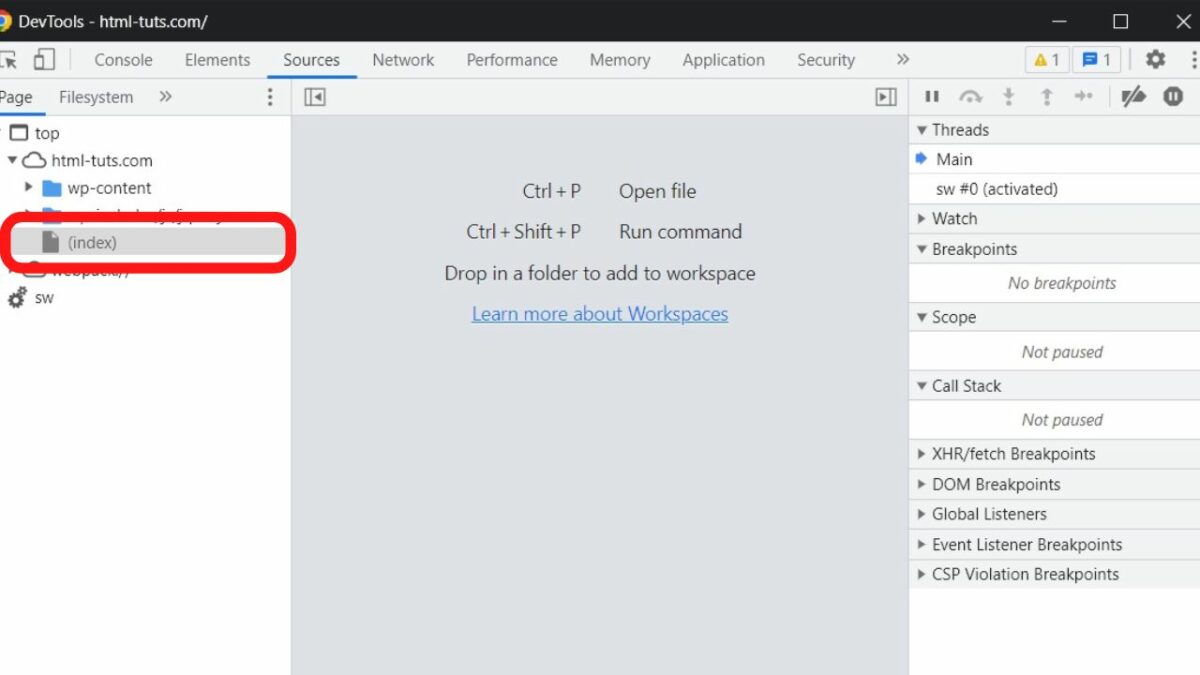
Task: Open DevTools settings via the gear icon
Action: tap(1155, 60)
